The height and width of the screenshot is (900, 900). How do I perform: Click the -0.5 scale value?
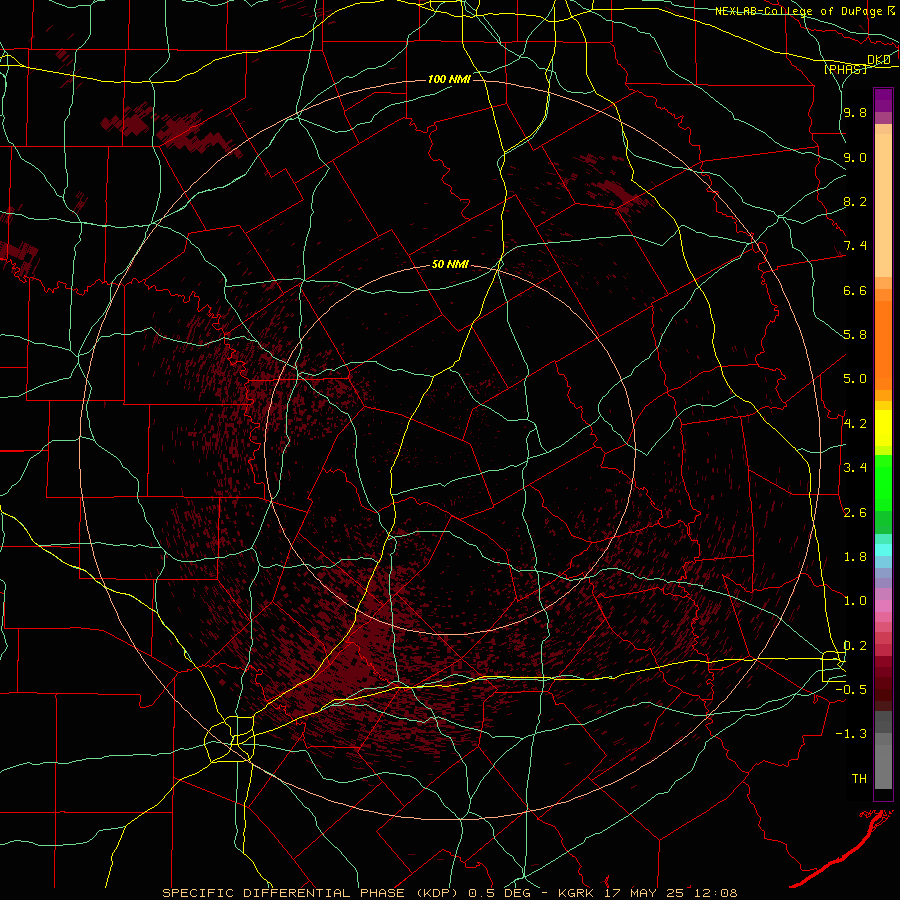(851, 690)
